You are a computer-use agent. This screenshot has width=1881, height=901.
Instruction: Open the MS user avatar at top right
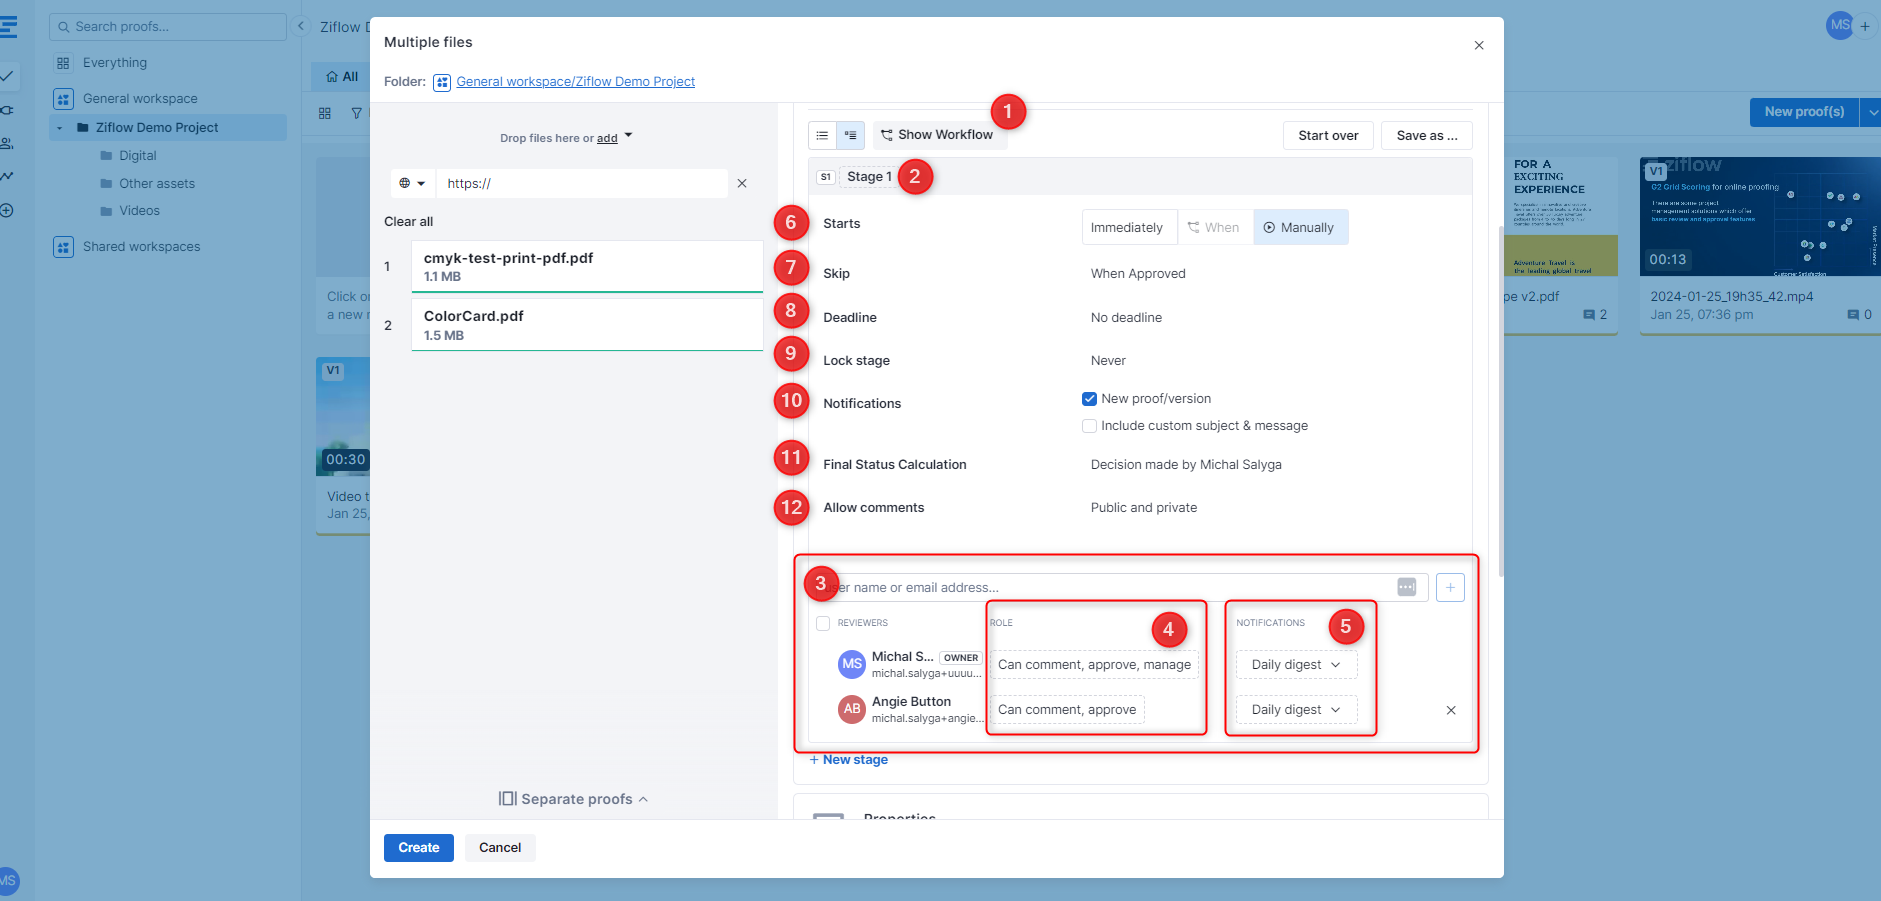(1839, 26)
